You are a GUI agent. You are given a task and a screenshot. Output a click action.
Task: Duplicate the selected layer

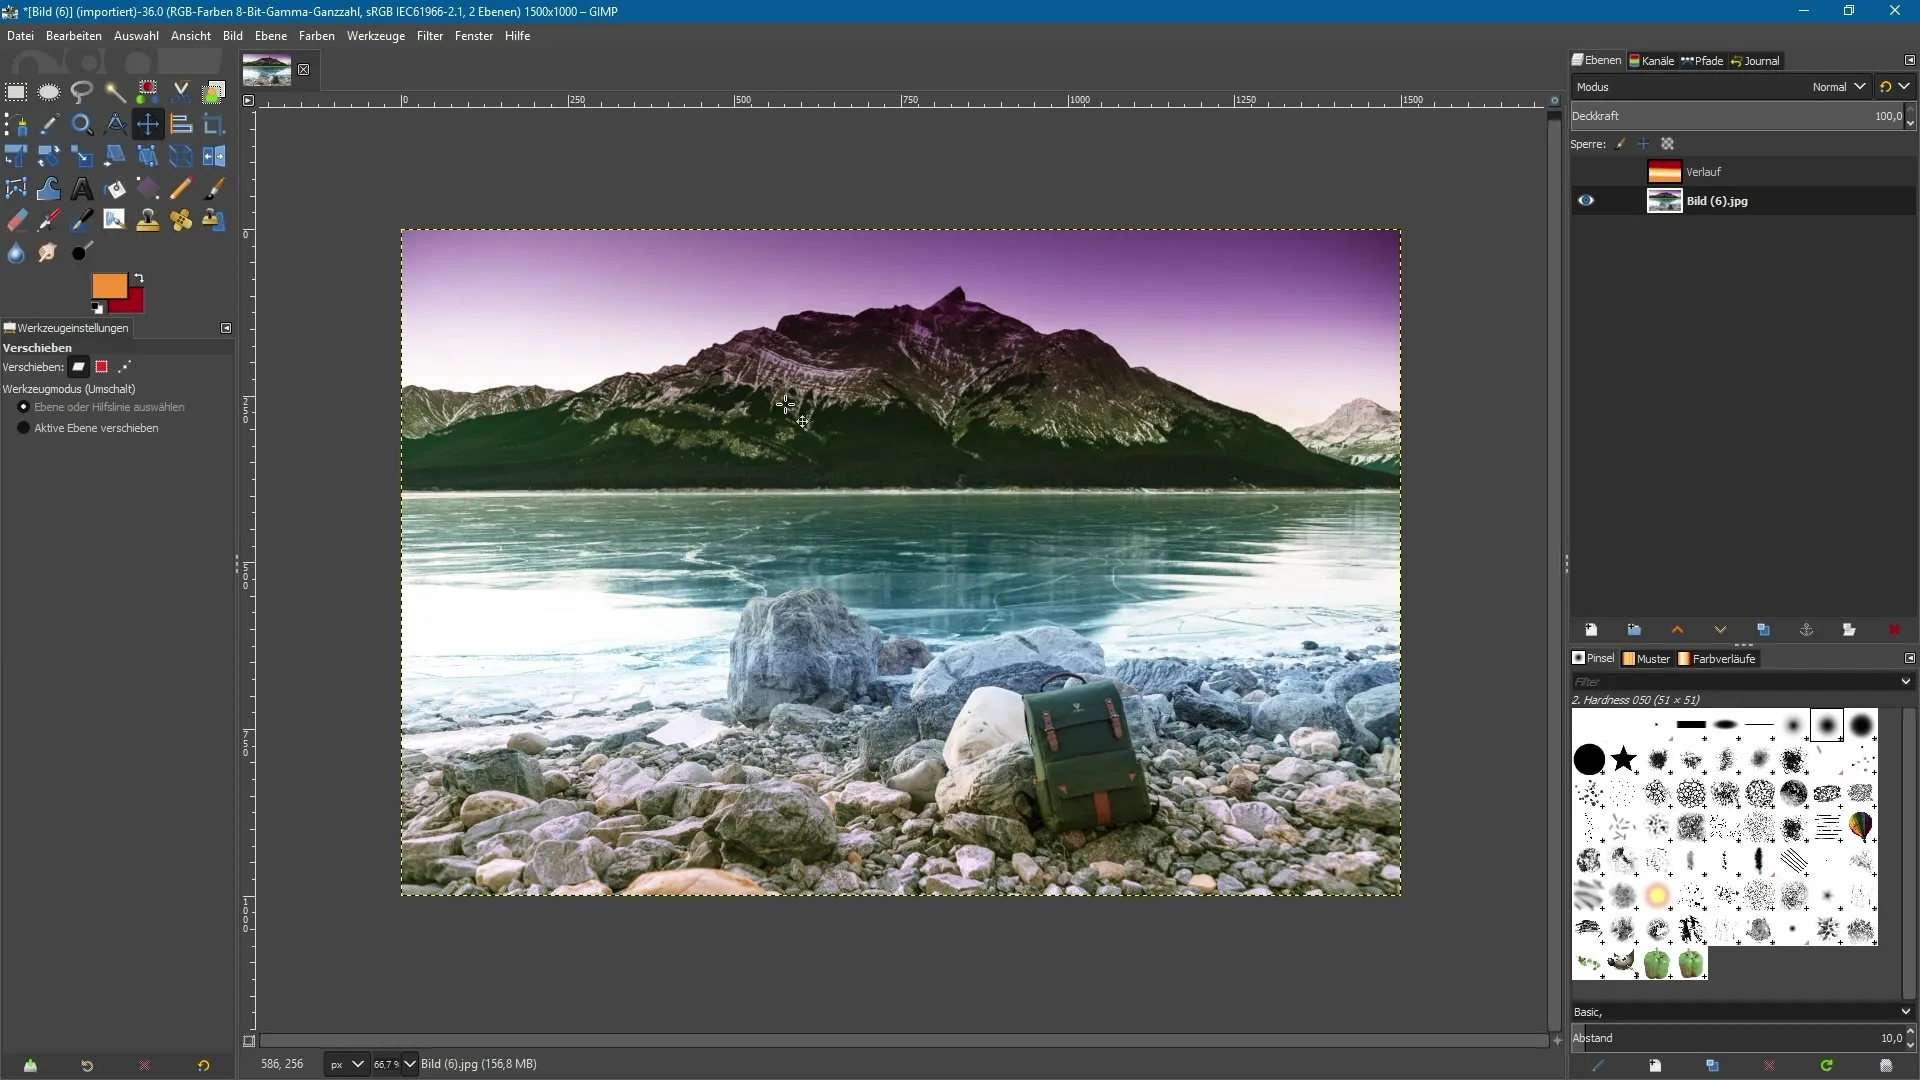1763,630
